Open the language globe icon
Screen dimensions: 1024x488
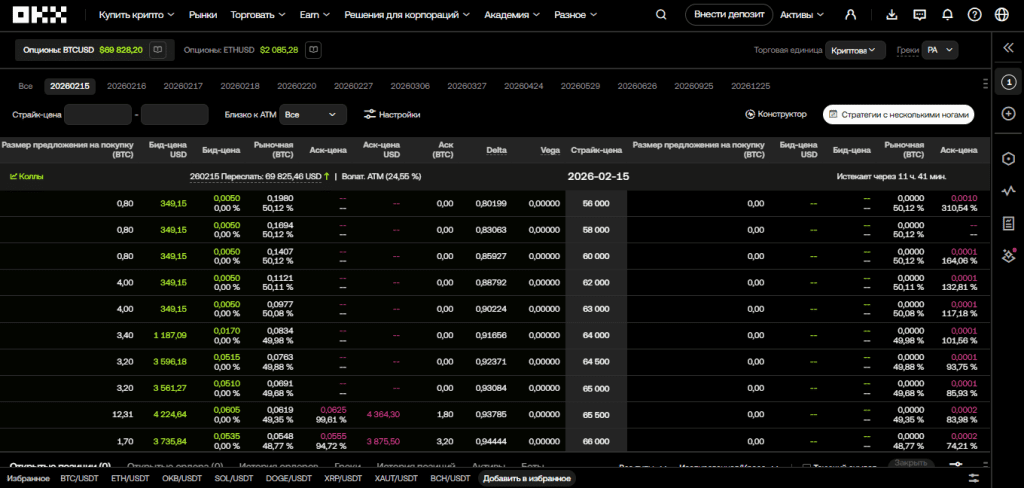pos(1001,14)
